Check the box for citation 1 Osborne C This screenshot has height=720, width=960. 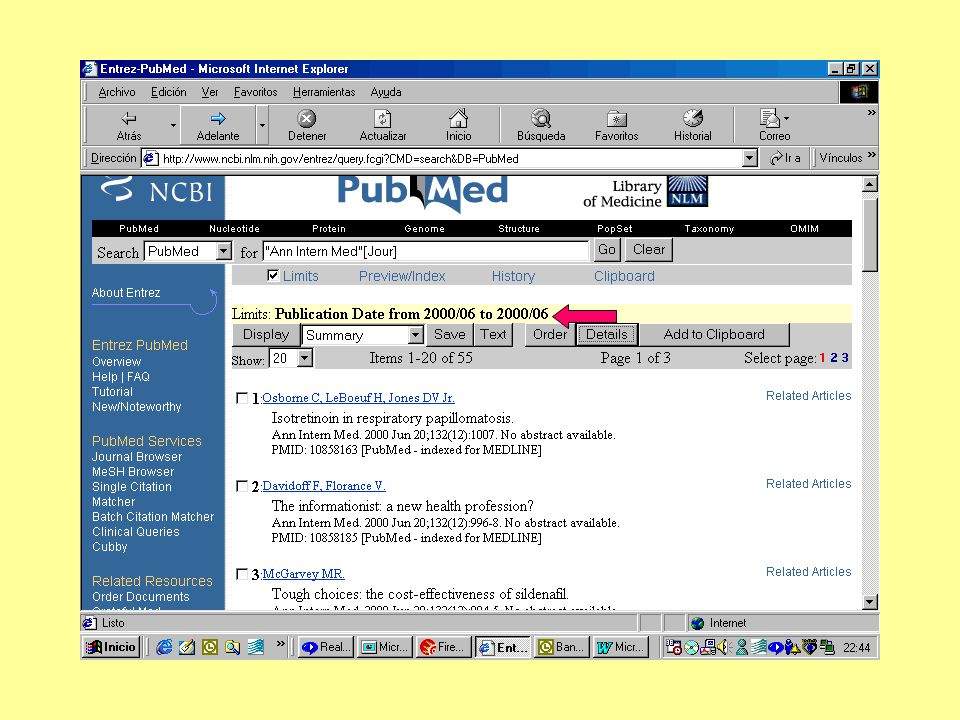242,399
